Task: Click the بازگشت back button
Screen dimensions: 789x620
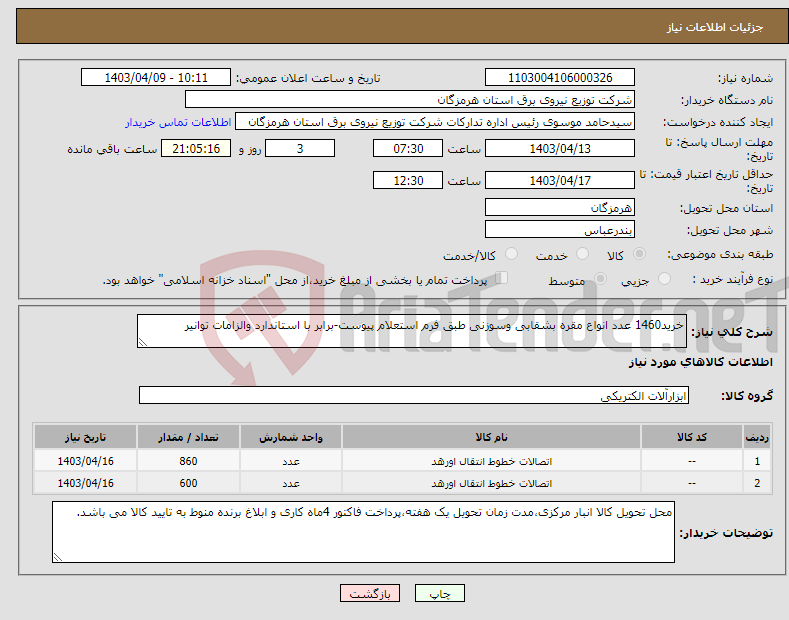Action: tap(370, 594)
